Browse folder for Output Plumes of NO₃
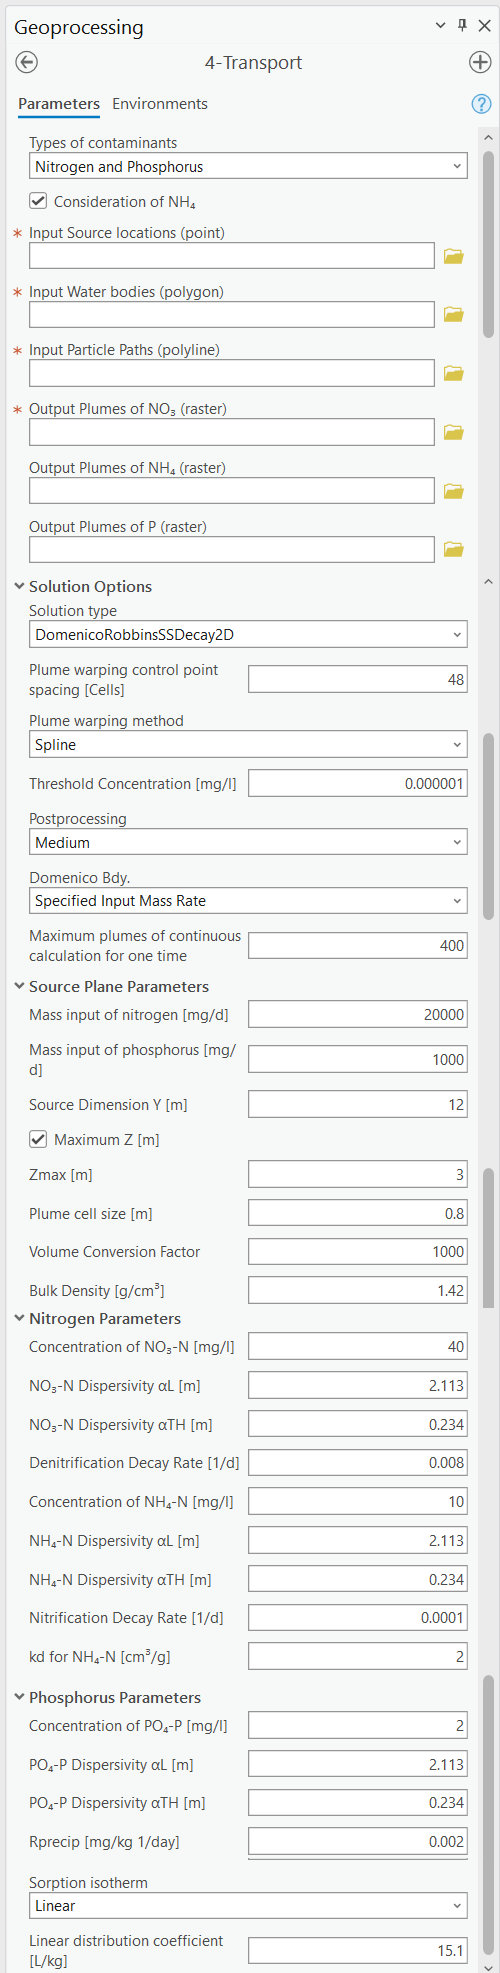 click(x=454, y=432)
